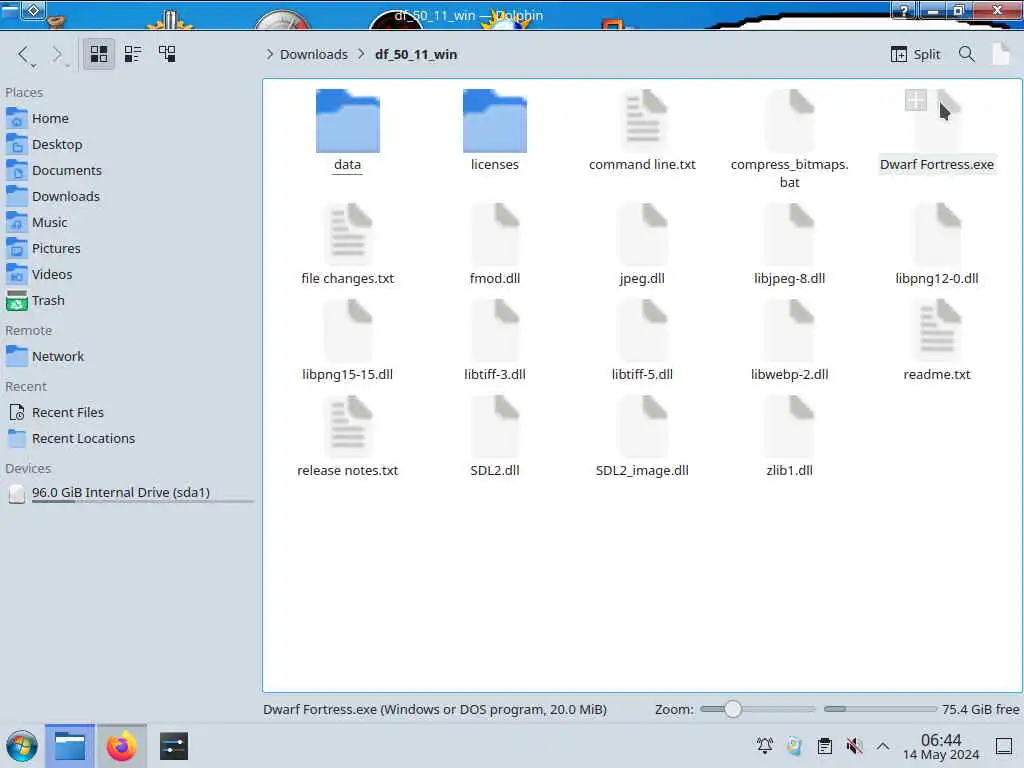1024x768 pixels.
Task: Click the window help question button
Action: point(904,11)
